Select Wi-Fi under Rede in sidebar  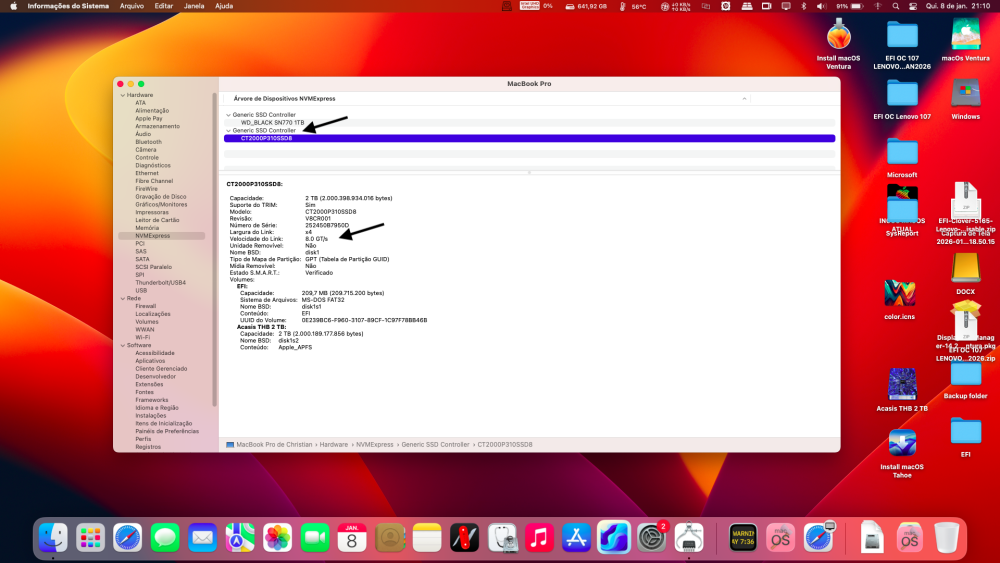tap(142, 338)
